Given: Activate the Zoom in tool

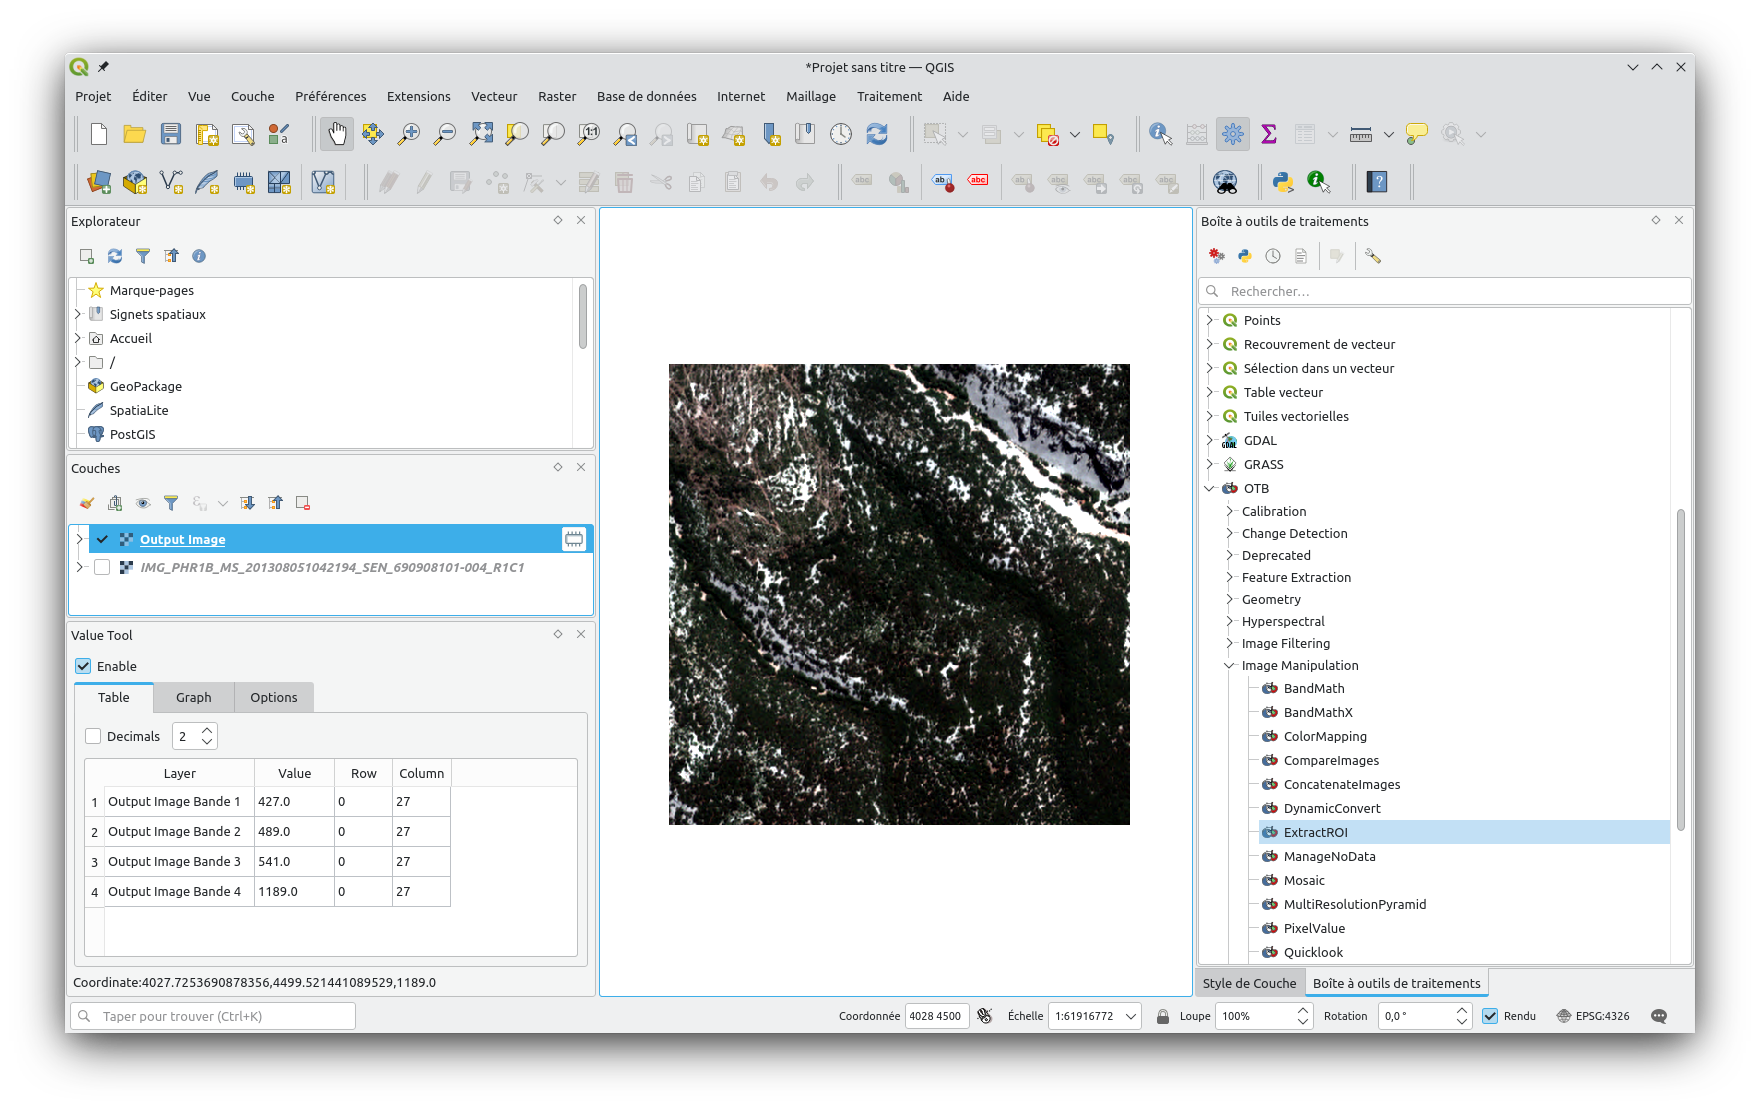Looking at the screenshot, I should pos(408,133).
